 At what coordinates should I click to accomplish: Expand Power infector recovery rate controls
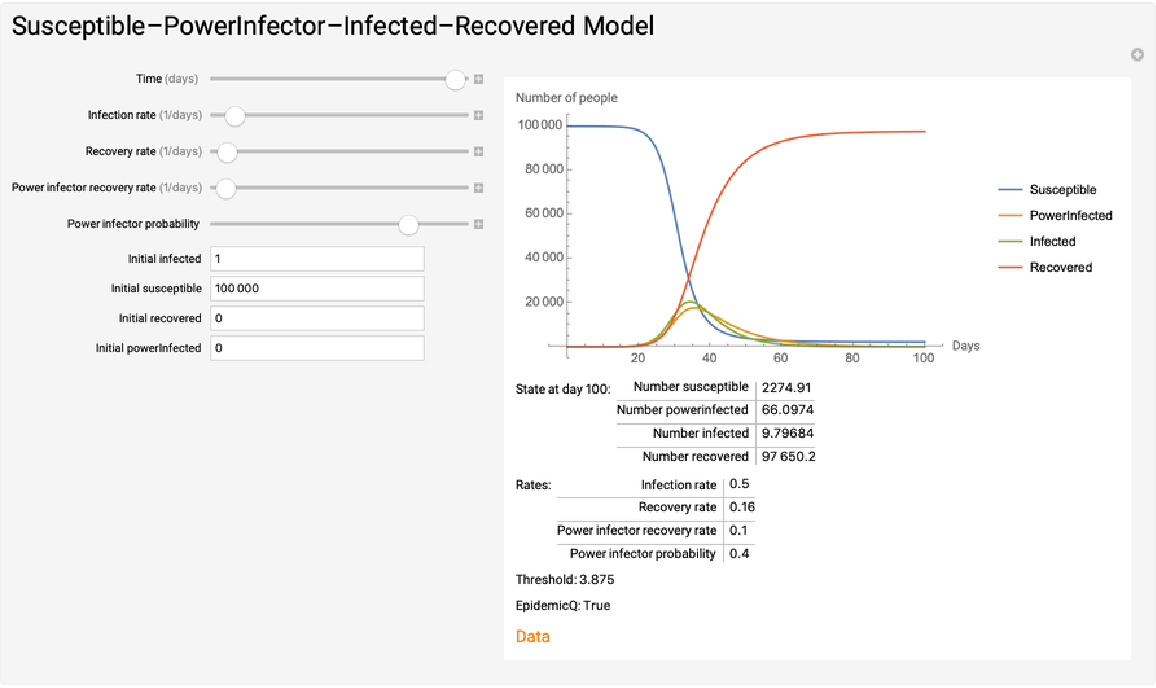point(479,188)
